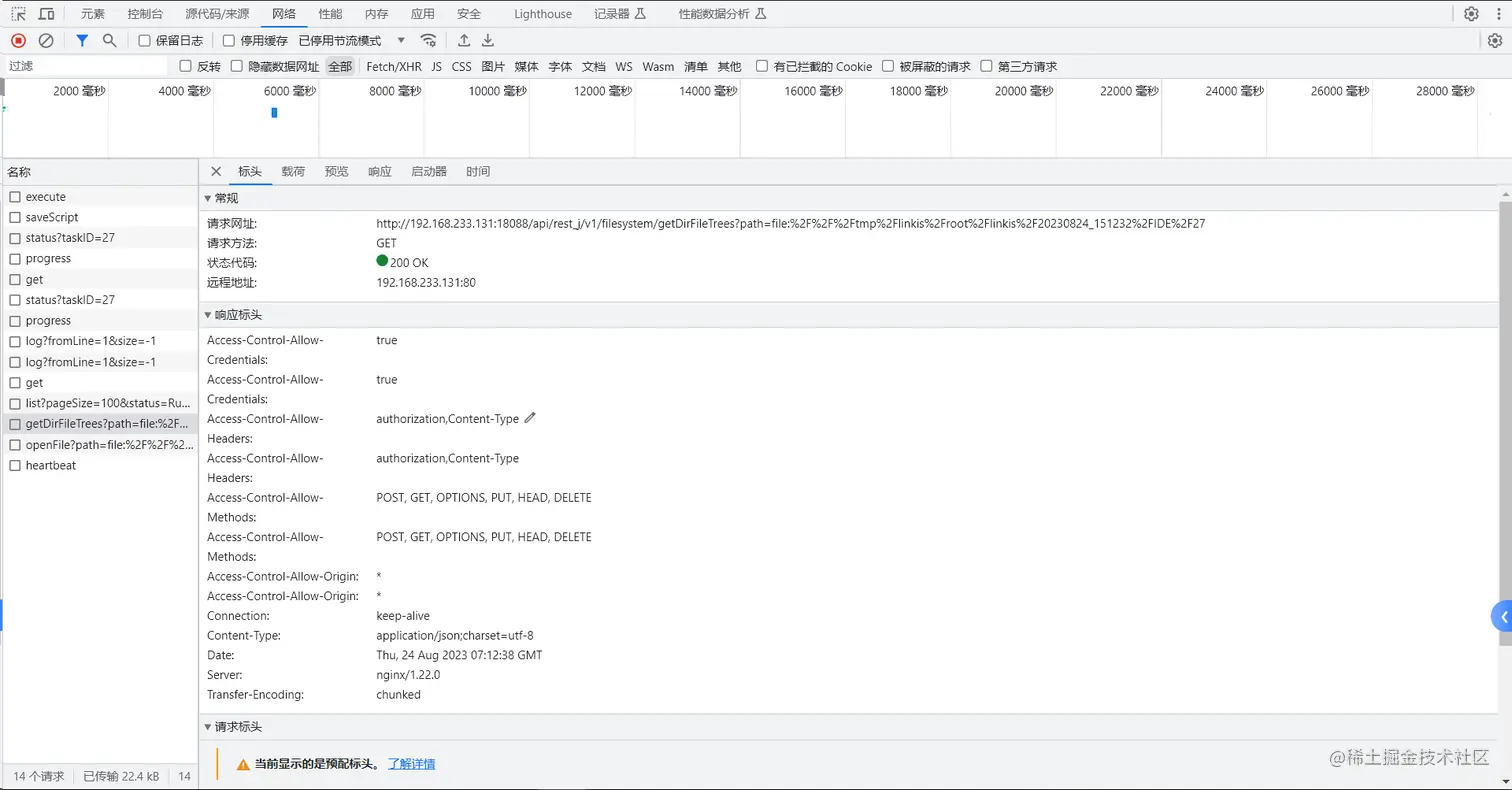Stop recording the network log

coord(18,41)
